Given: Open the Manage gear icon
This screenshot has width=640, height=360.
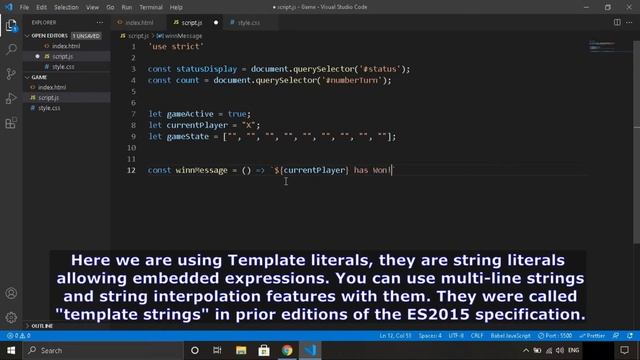Looking at the screenshot, I should point(11,317).
